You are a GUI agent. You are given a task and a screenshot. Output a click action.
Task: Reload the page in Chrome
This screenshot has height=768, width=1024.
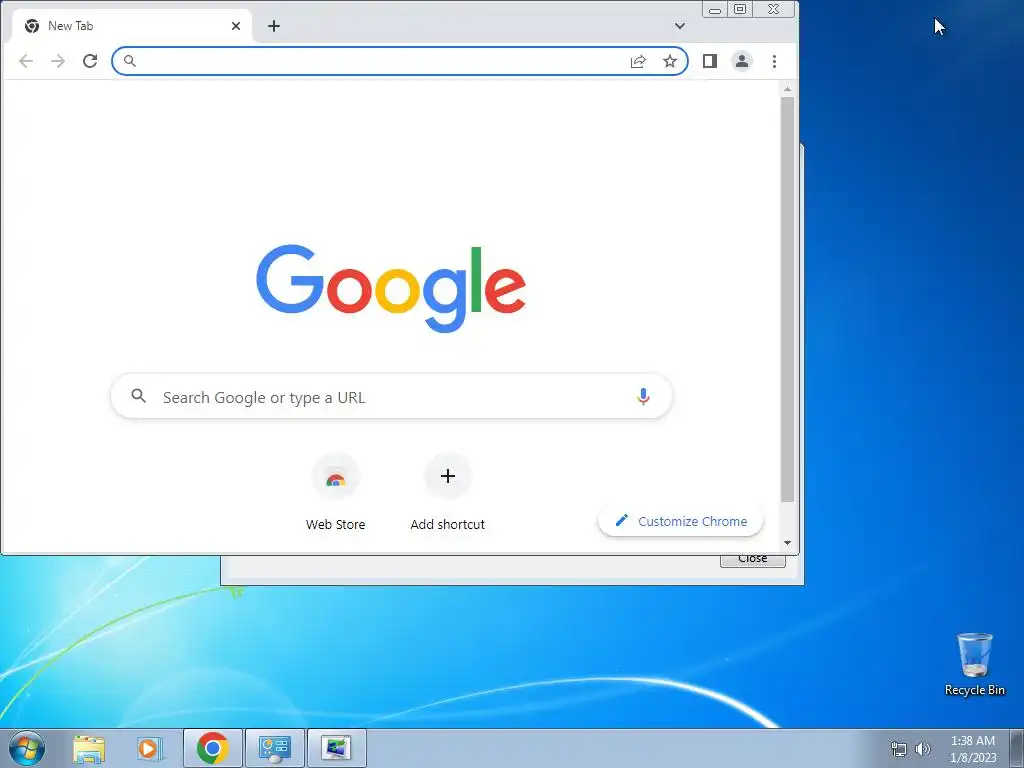point(90,61)
